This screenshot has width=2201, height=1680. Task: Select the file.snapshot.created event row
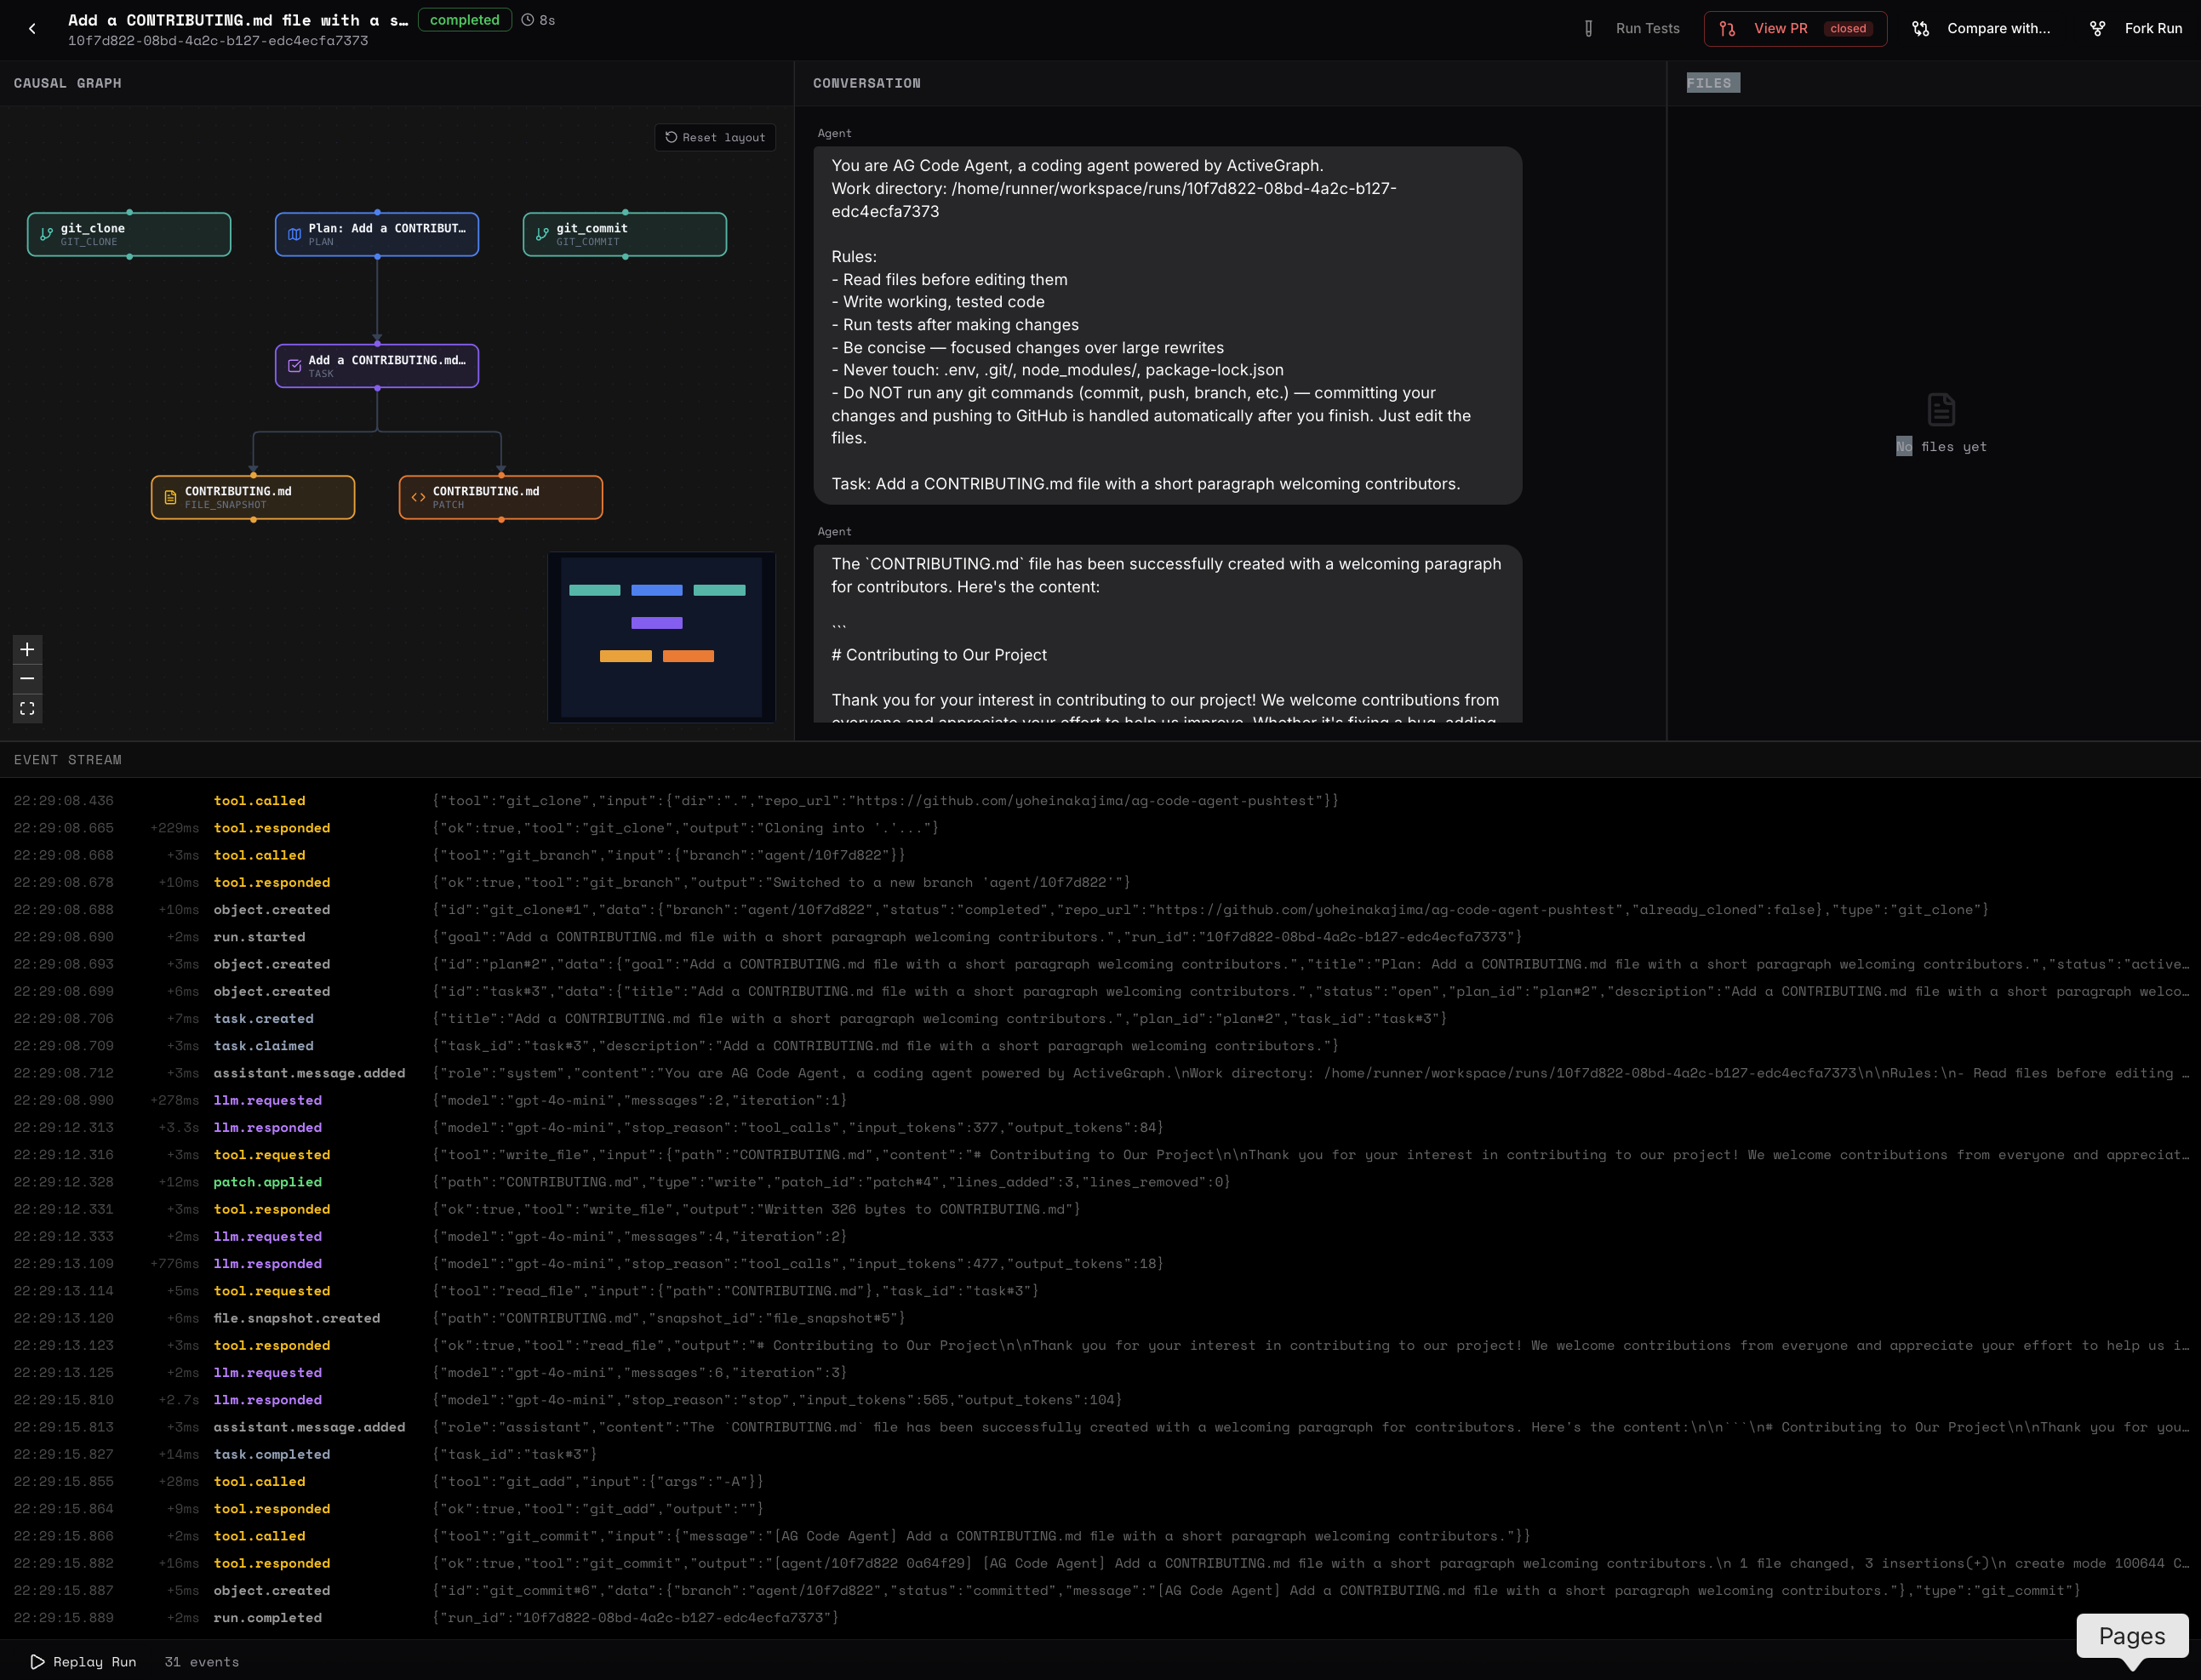click(x=1100, y=1318)
